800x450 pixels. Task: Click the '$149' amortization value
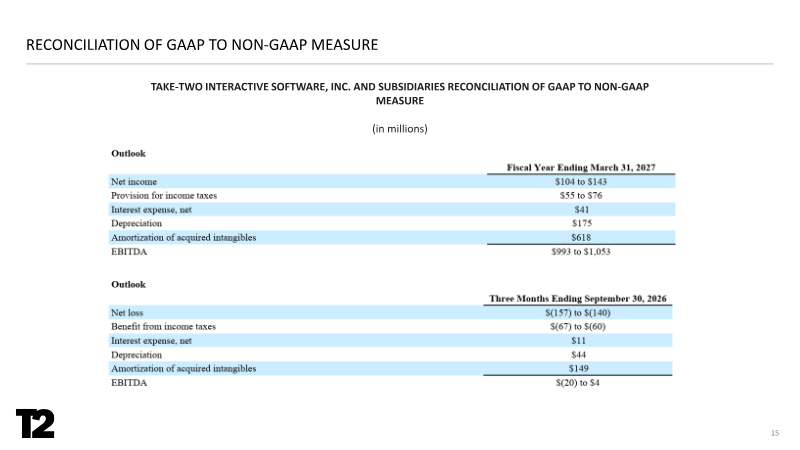click(x=579, y=368)
